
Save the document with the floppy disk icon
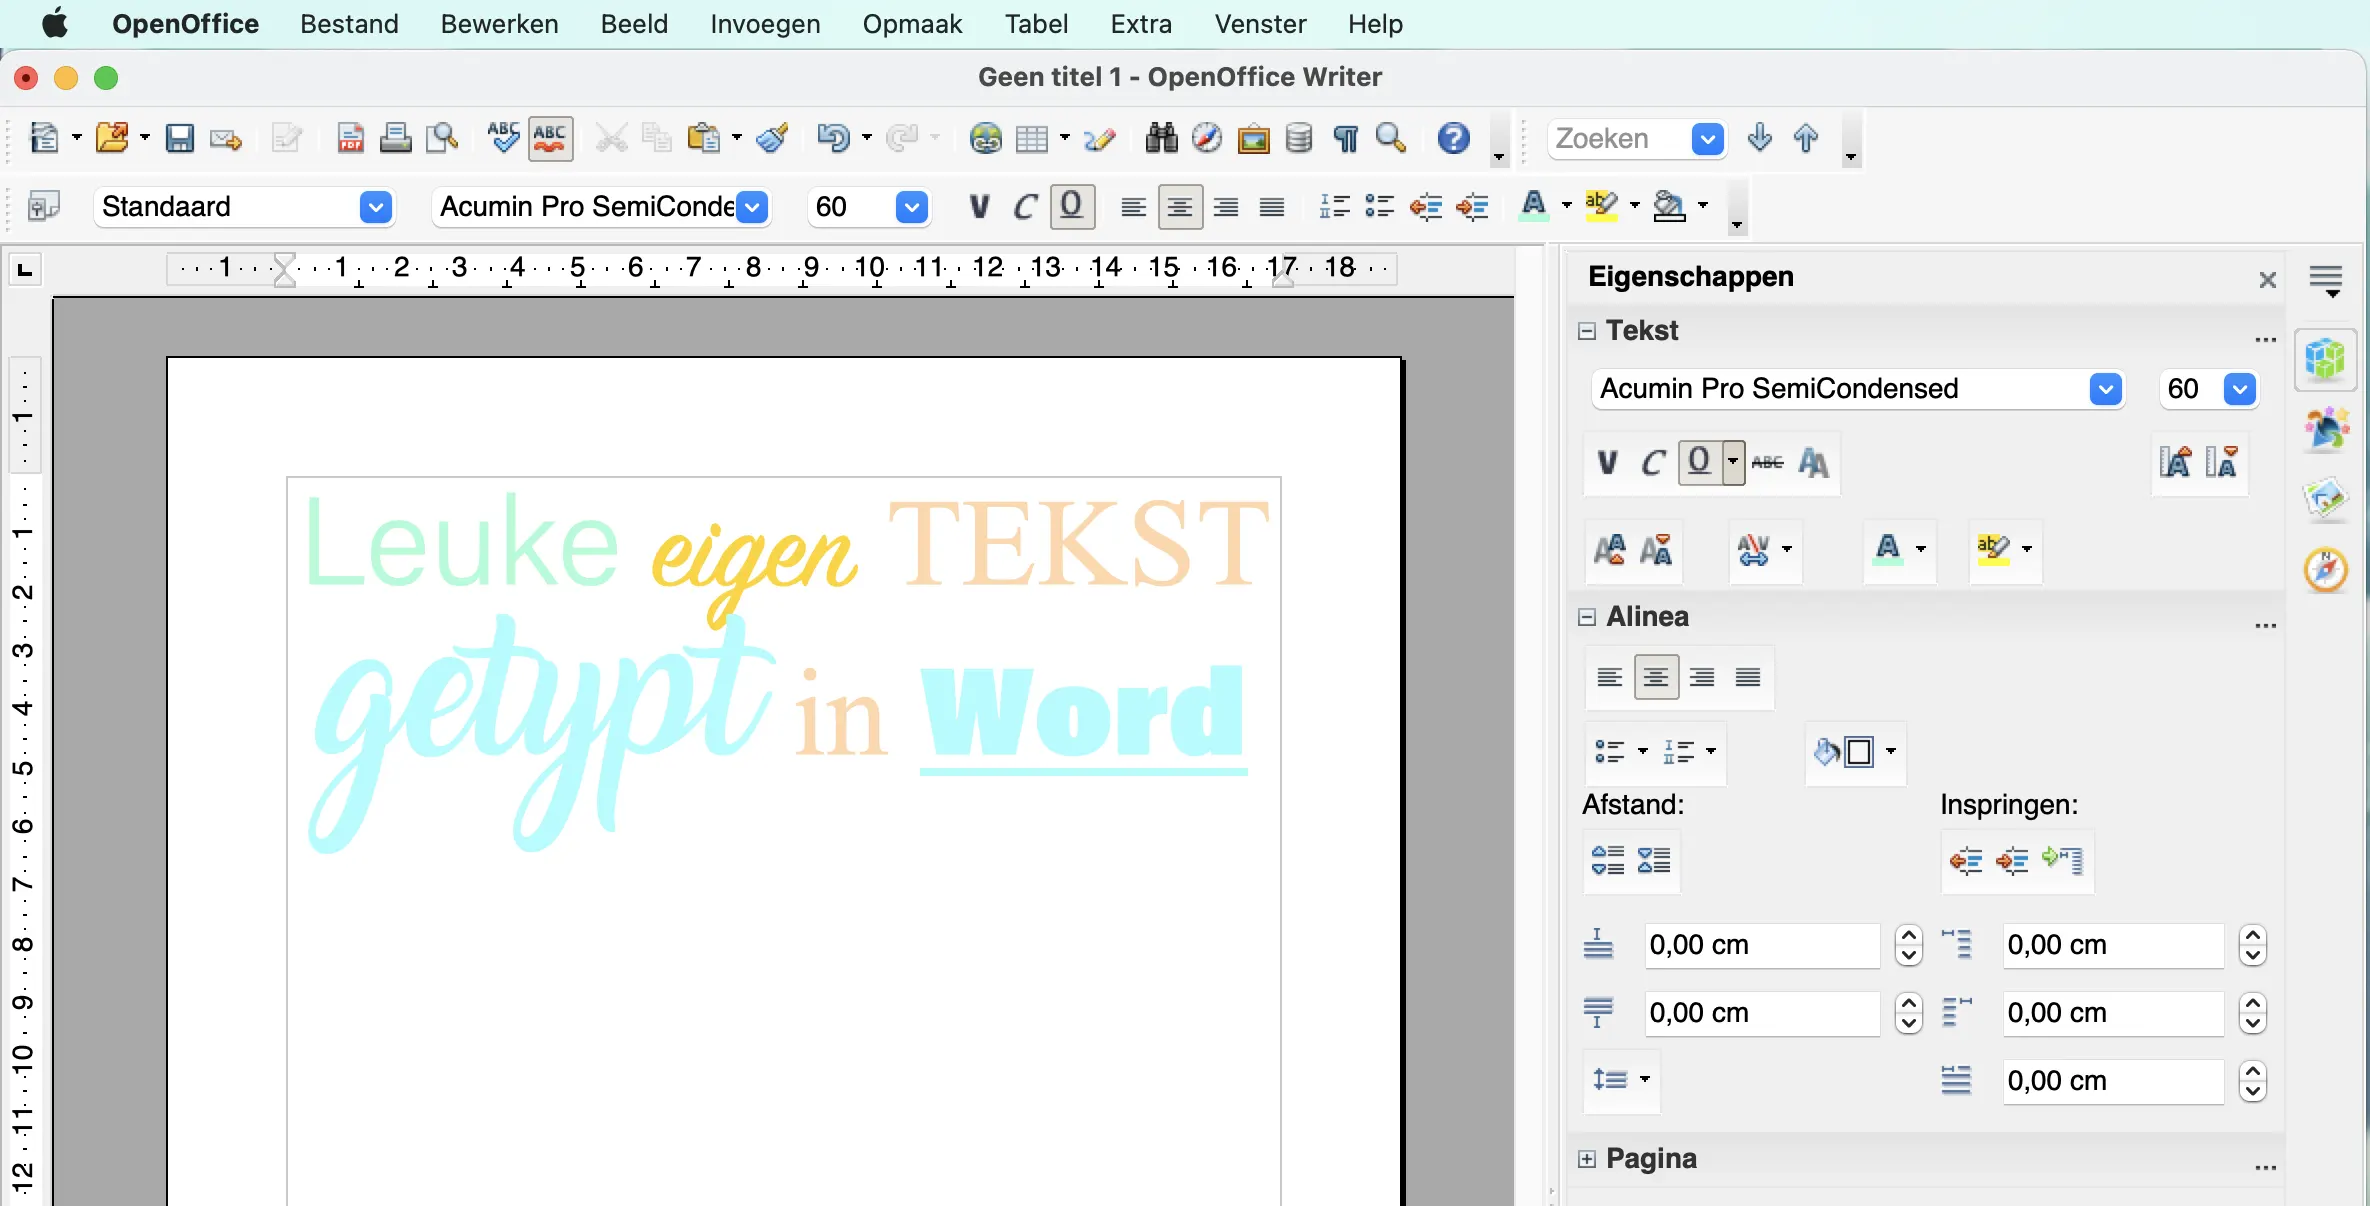pyautogui.click(x=180, y=138)
